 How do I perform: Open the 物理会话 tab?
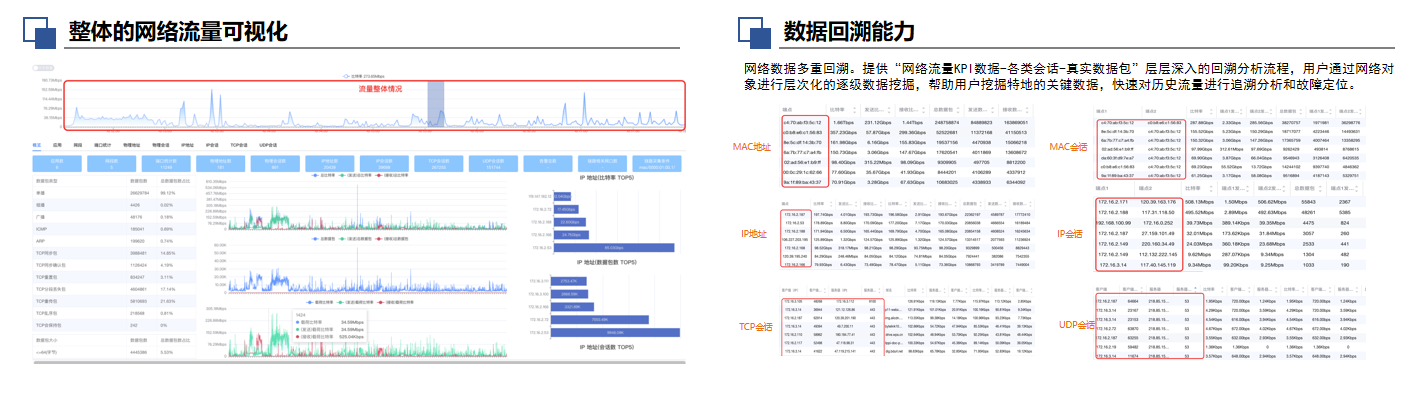(x=160, y=145)
